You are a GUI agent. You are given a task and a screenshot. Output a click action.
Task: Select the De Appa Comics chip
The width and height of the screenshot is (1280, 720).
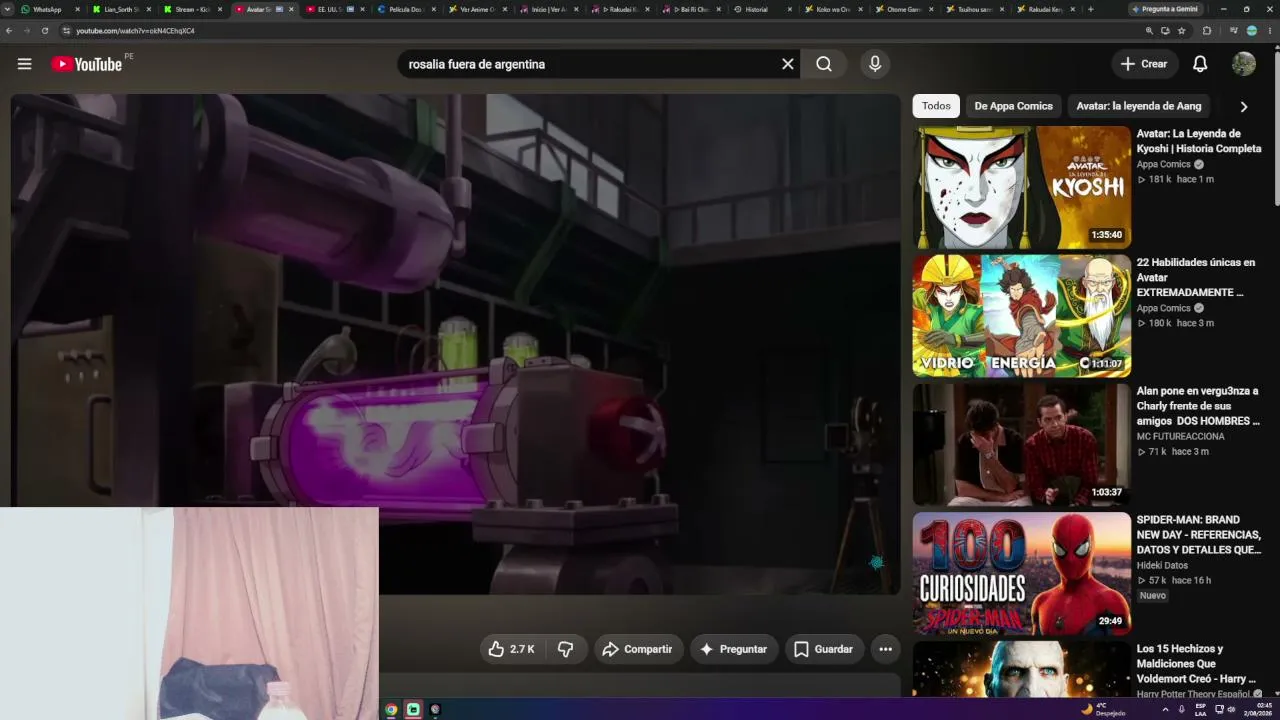[x=1013, y=106]
